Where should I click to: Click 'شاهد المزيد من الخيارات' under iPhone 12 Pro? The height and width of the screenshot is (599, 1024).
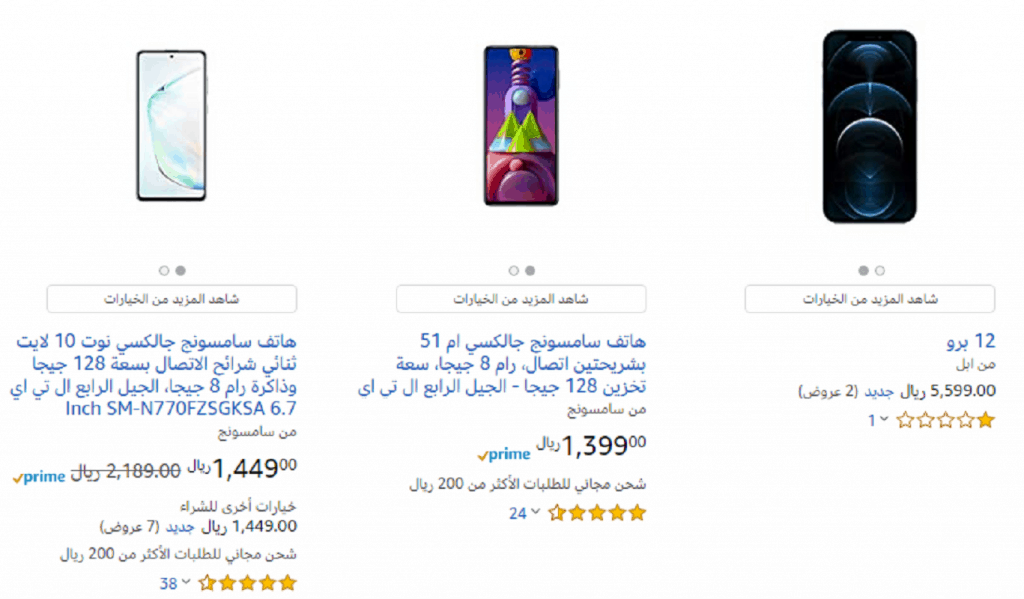[x=870, y=299]
